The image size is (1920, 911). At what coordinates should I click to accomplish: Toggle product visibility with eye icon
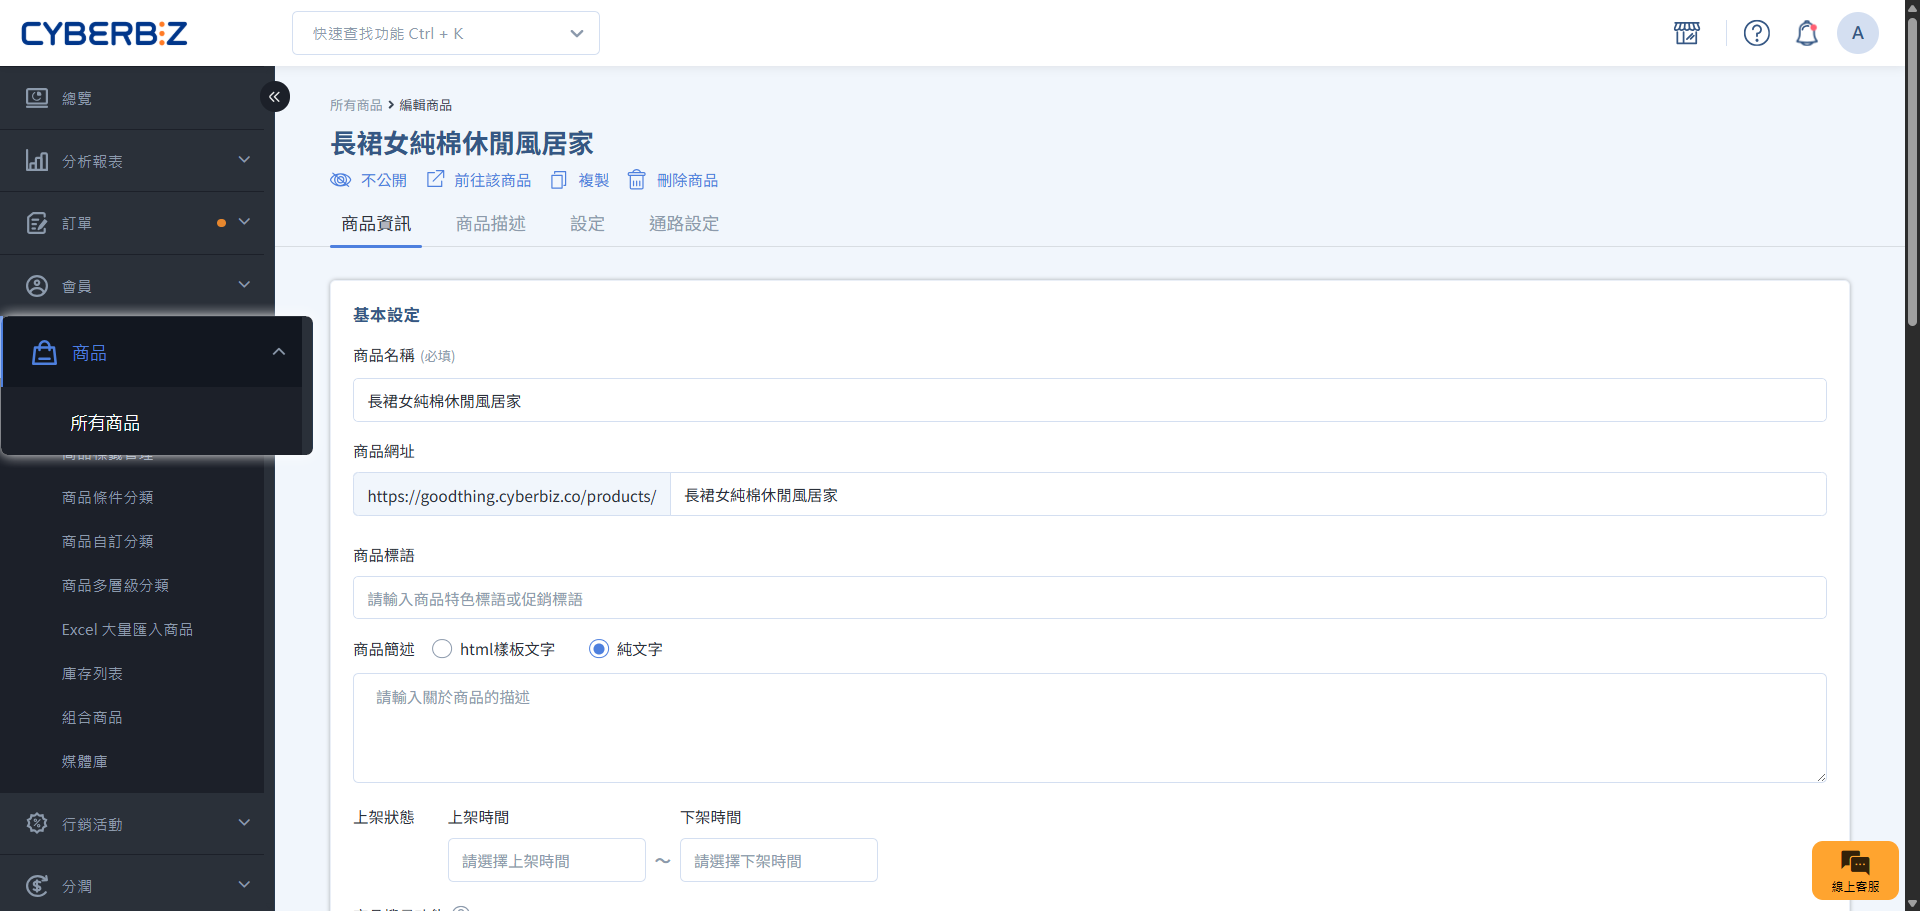341,180
